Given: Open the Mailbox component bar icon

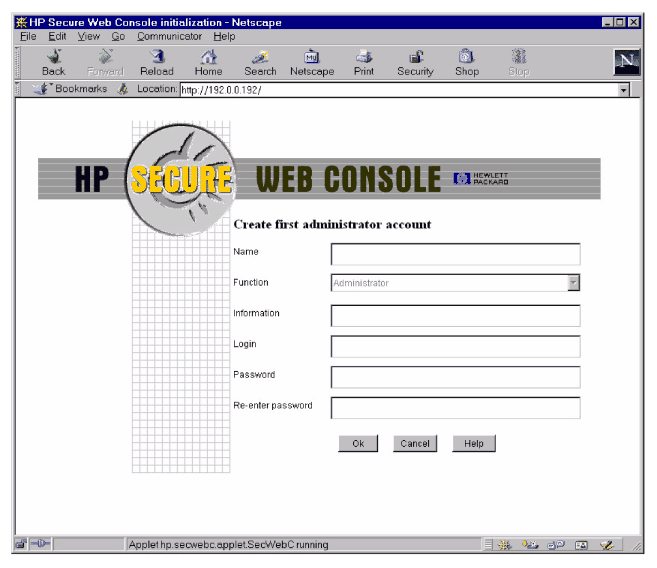Looking at the screenshot, I should [530, 545].
